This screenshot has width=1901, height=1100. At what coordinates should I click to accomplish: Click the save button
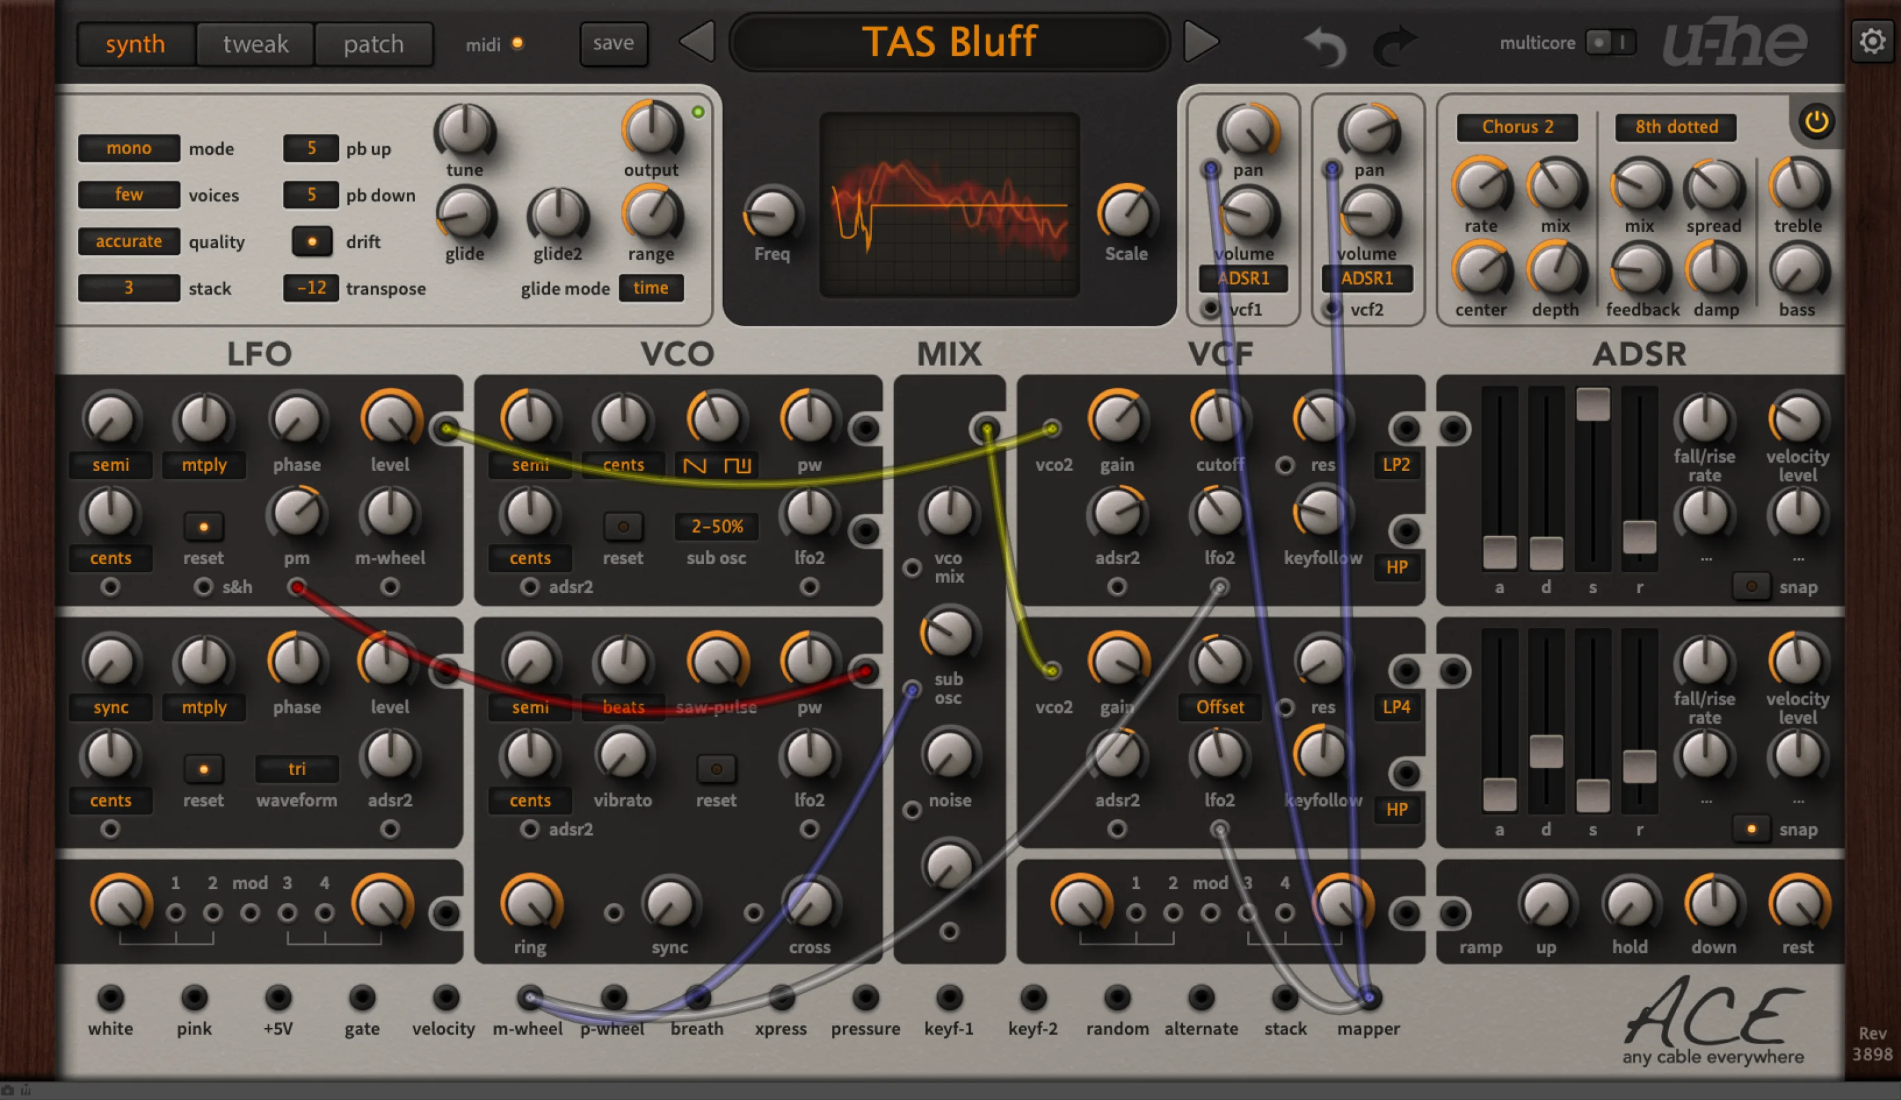tap(613, 43)
